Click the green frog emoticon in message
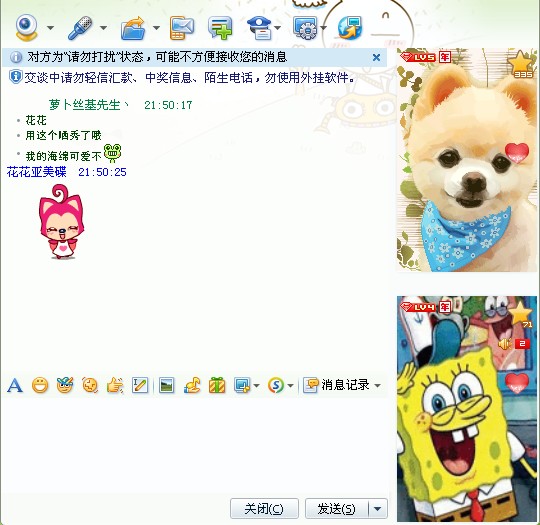The height and width of the screenshot is (525, 540). (x=113, y=153)
